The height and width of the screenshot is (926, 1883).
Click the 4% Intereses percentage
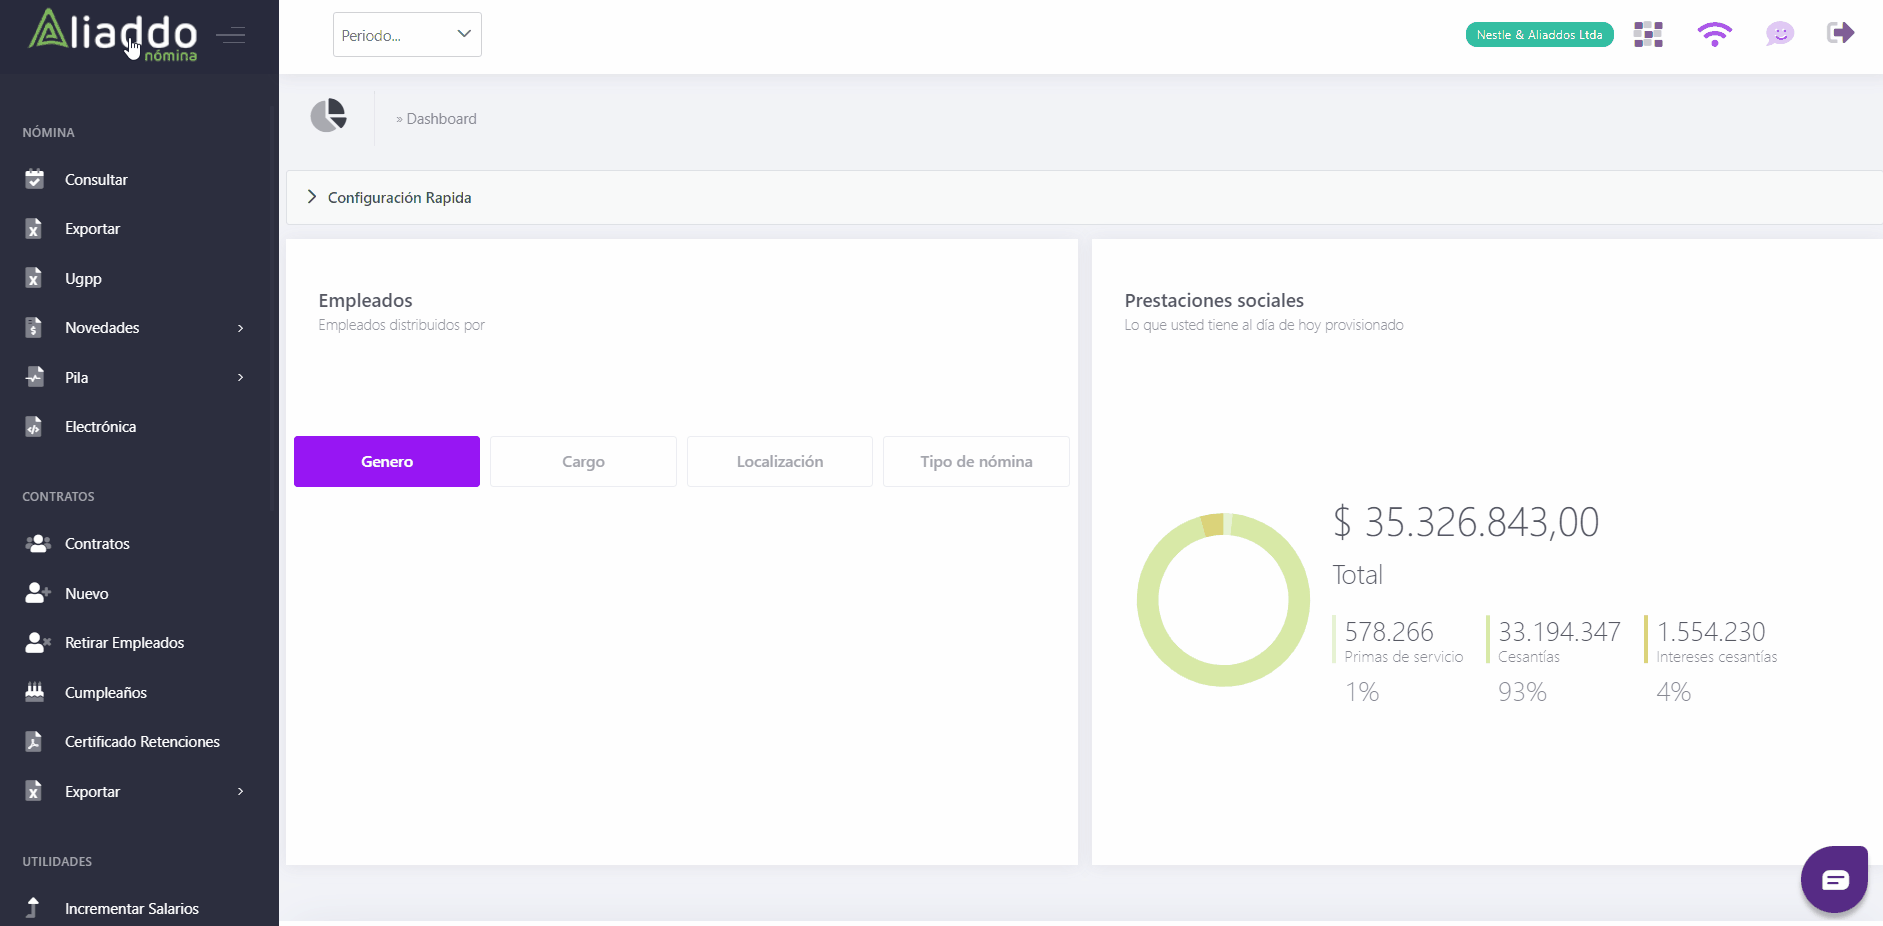(x=1673, y=692)
